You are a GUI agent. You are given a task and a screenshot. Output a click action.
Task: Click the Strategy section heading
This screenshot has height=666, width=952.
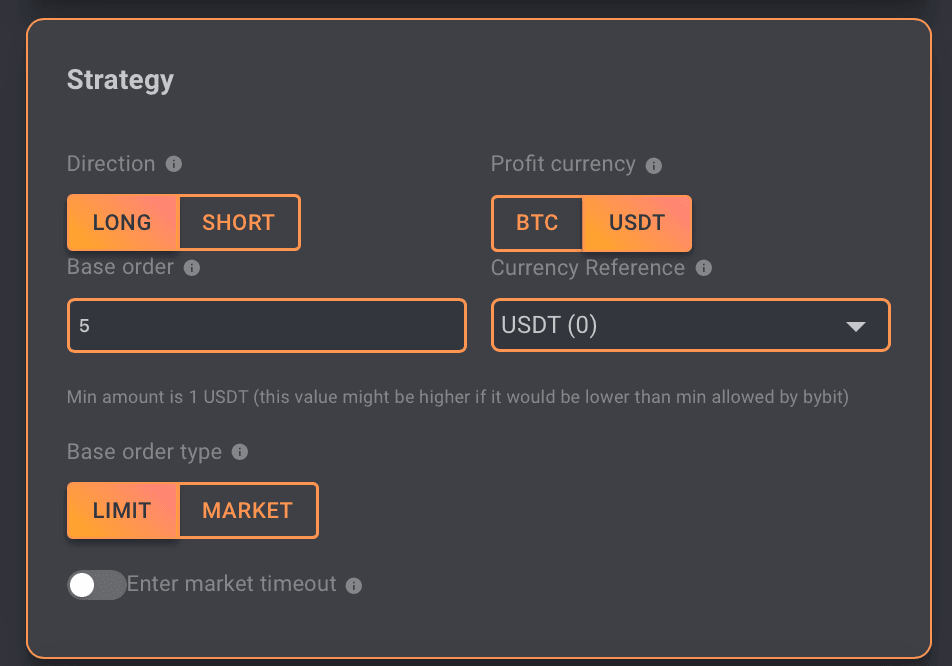(120, 80)
